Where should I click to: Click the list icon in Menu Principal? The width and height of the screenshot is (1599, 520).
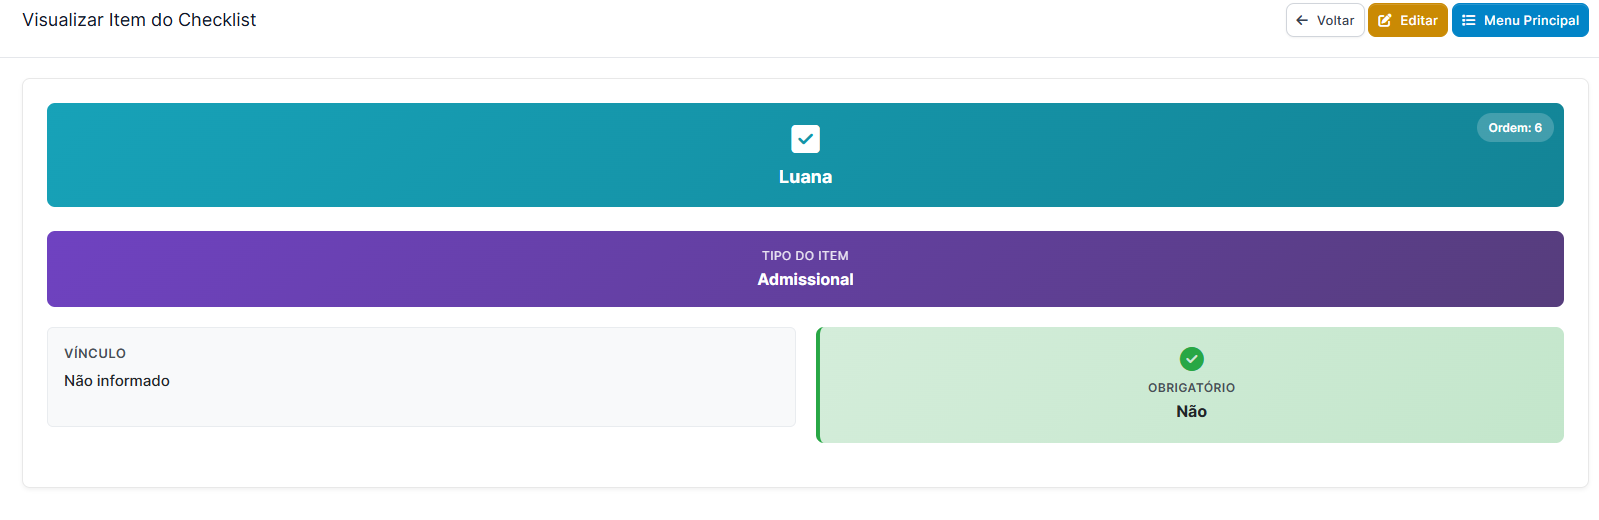tap(1469, 20)
